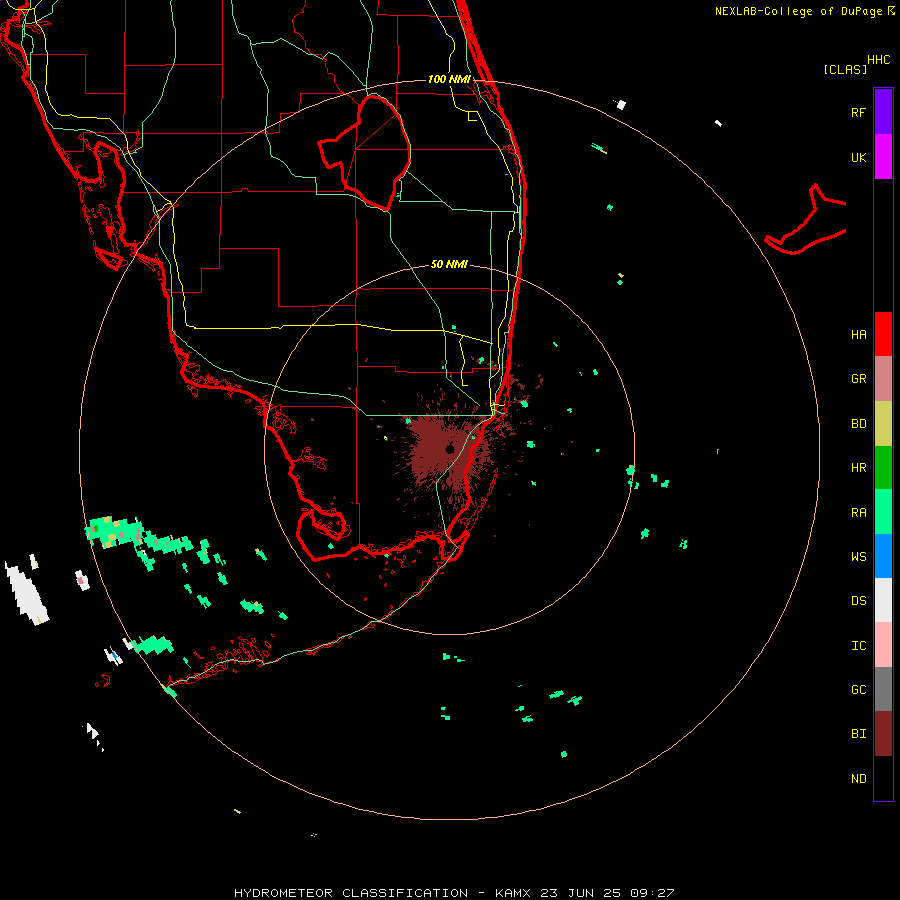Click the BI legend label
Screen dimensions: 900x900
[858, 734]
